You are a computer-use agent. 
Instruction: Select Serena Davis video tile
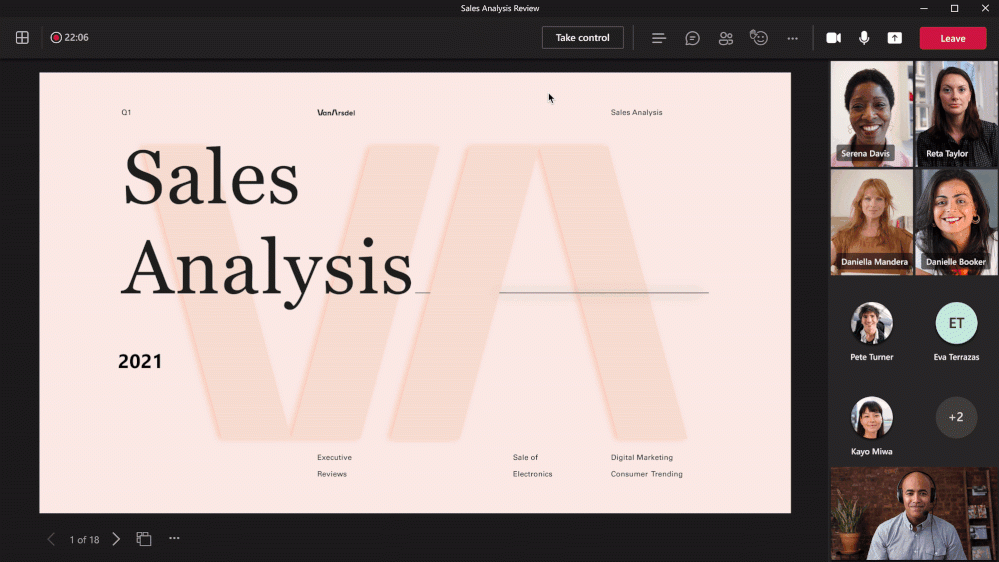pyautogui.click(x=872, y=114)
